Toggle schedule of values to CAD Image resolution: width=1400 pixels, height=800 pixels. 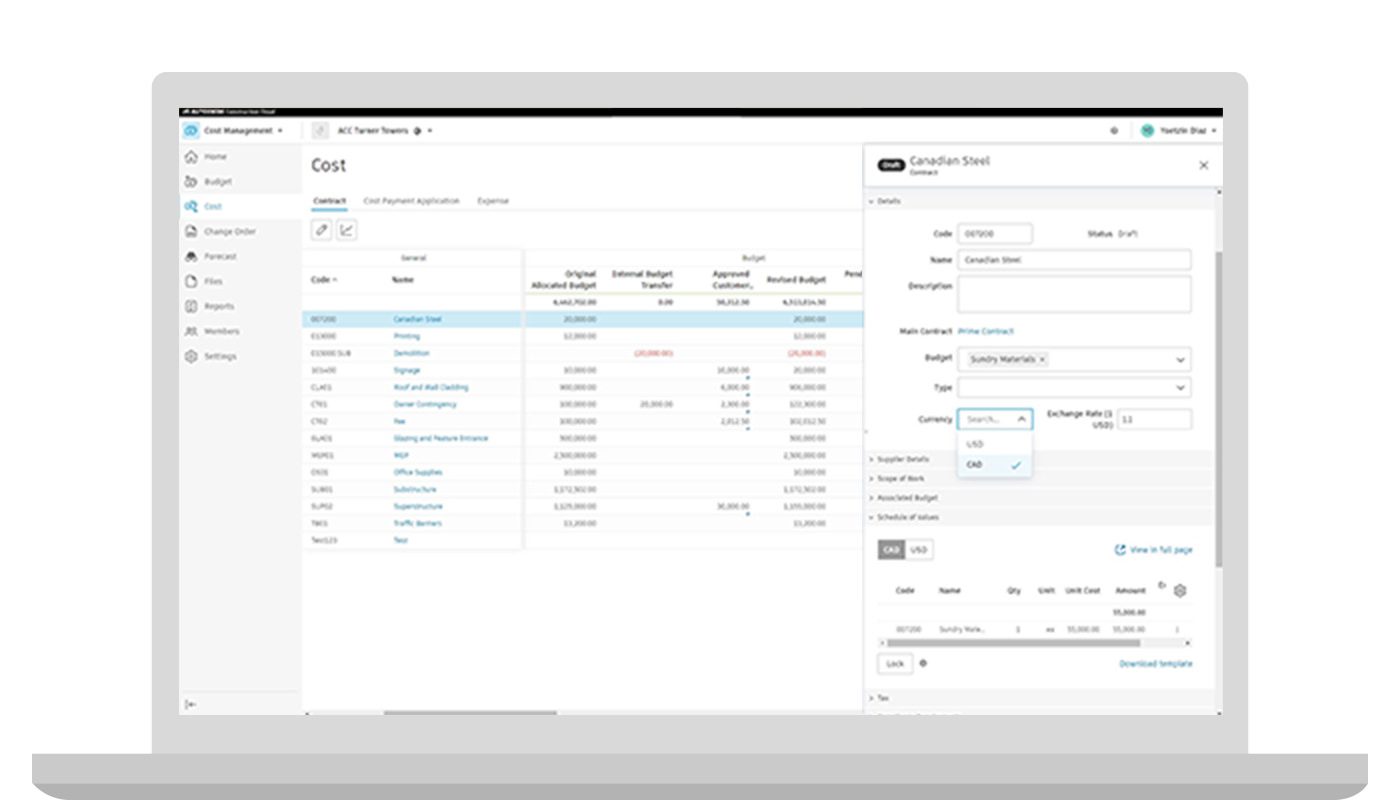coord(891,550)
